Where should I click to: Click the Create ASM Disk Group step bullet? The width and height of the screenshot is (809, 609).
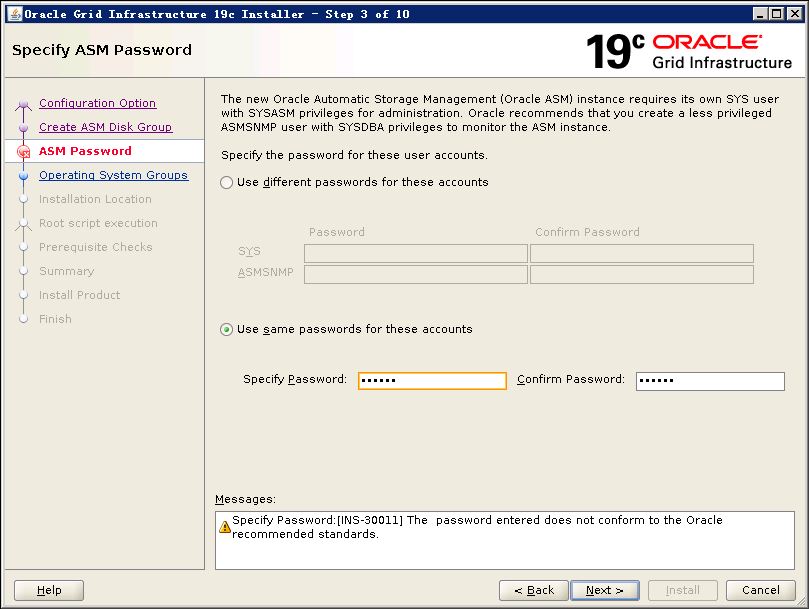23,127
